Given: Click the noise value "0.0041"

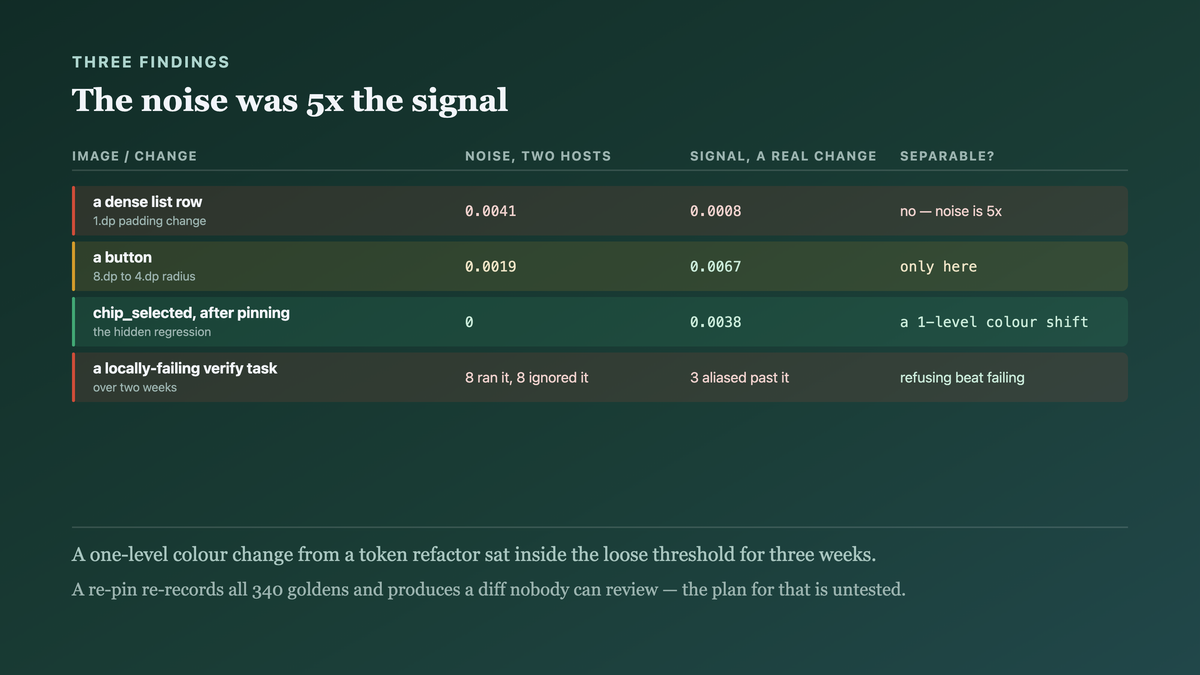Looking at the screenshot, I should (491, 211).
